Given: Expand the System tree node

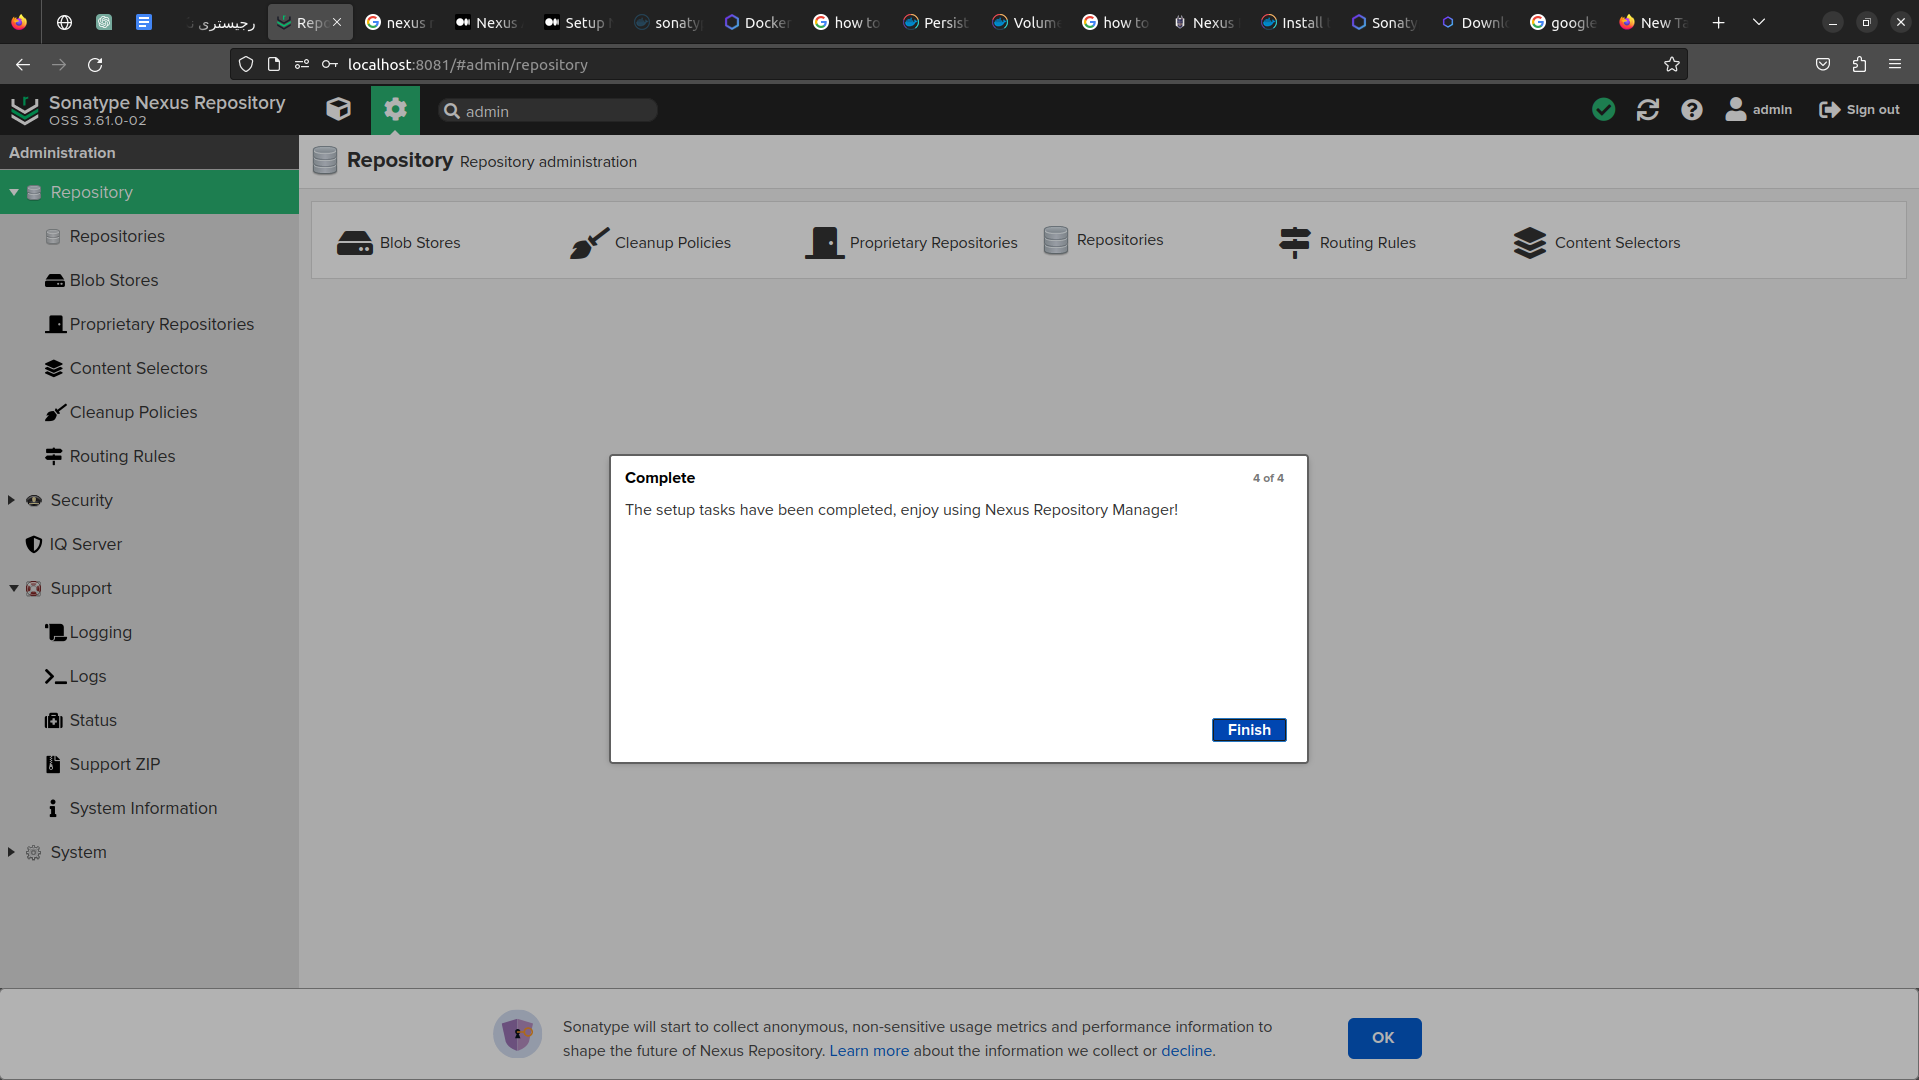Looking at the screenshot, I should click(12, 852).
